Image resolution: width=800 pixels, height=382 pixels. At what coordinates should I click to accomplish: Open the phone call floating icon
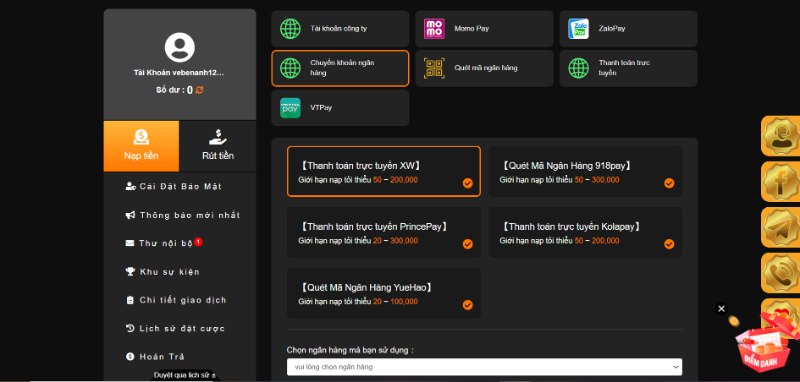[781, 273]
